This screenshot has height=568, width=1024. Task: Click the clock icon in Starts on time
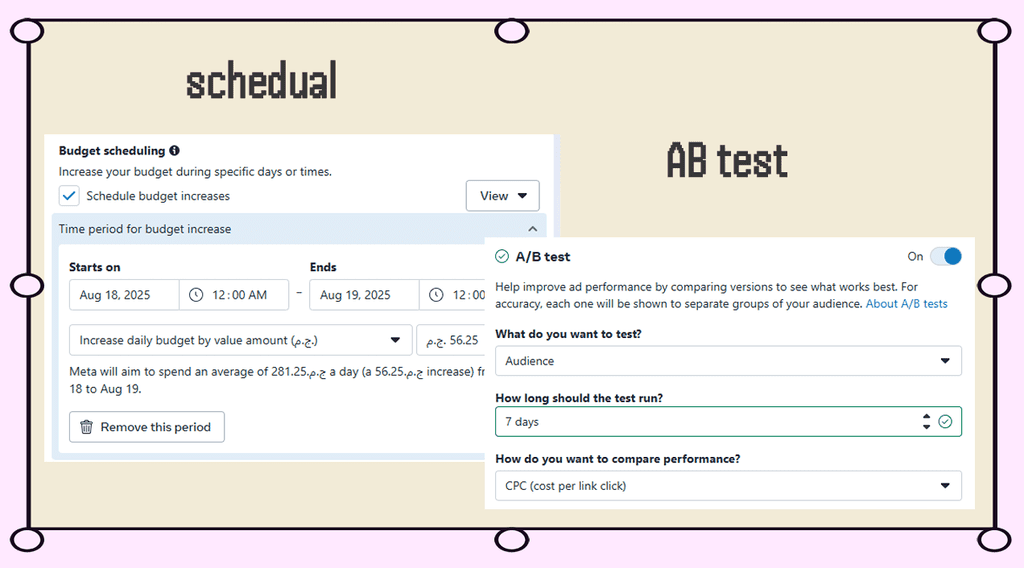pyautogui.click(x=196, y=295)
